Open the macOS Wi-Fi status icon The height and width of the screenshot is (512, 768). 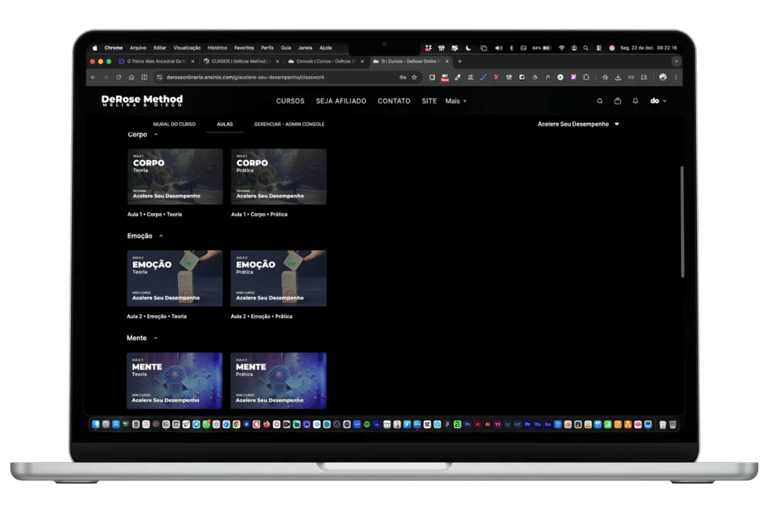561,48
